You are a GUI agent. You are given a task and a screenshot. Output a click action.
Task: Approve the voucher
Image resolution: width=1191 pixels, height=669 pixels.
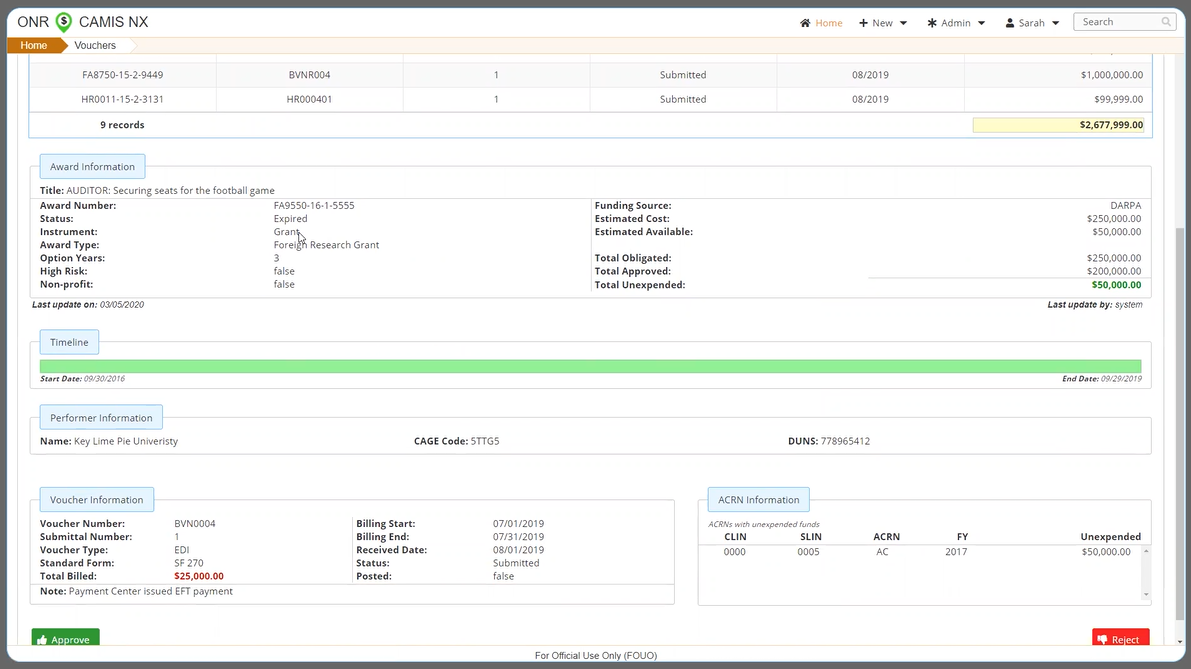coord(65,638)
